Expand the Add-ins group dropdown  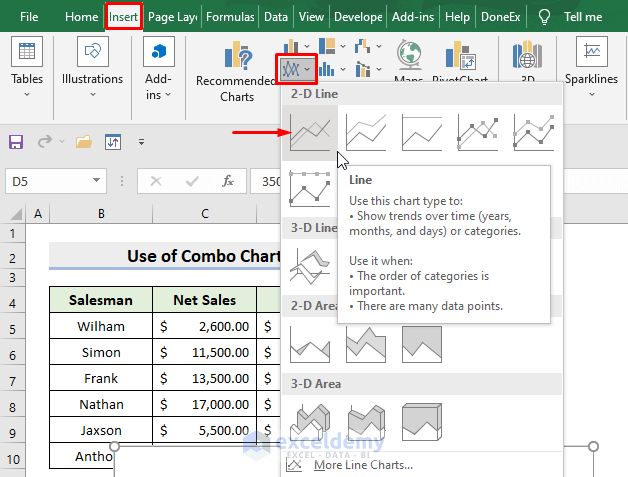coord(168,95)
